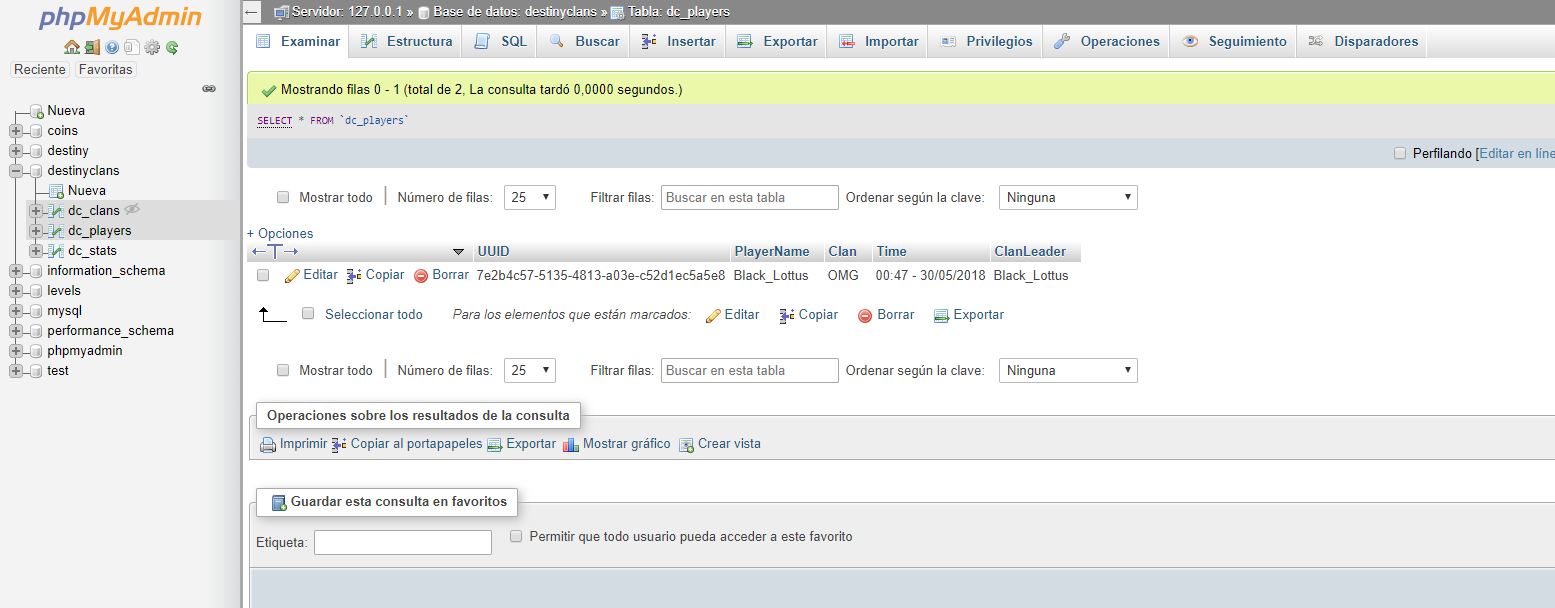Expand the dc_players table node
Viewport: 1555px width, 608px height.
click(35, 231)
